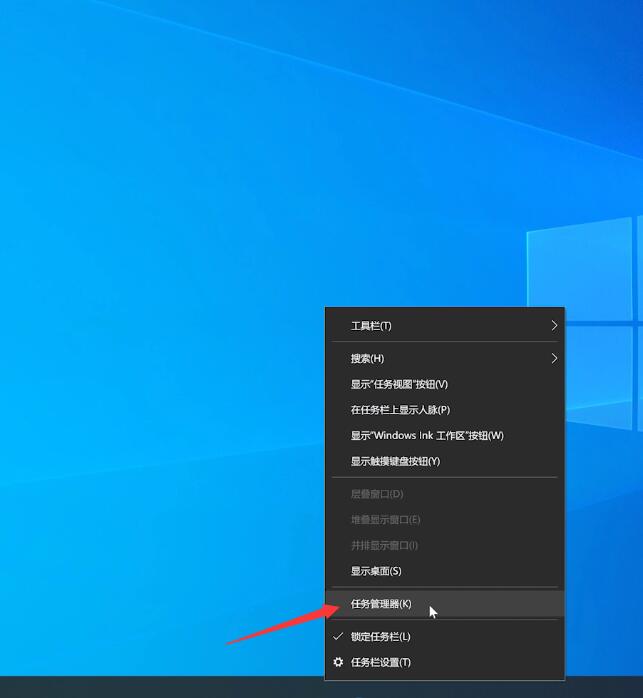Choose 层叠窗口(D) in the menu

tap(377, 494)
